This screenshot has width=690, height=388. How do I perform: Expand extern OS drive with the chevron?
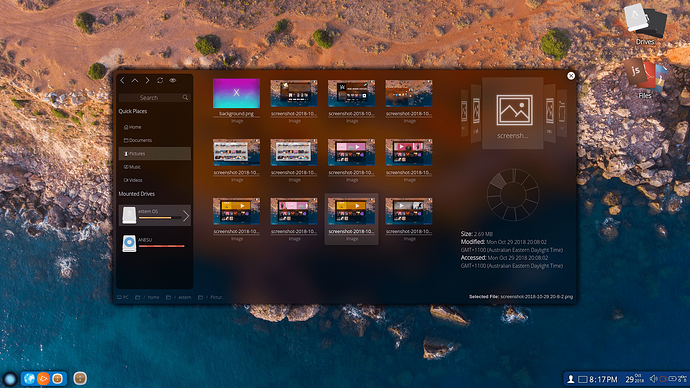click(186, 216)
